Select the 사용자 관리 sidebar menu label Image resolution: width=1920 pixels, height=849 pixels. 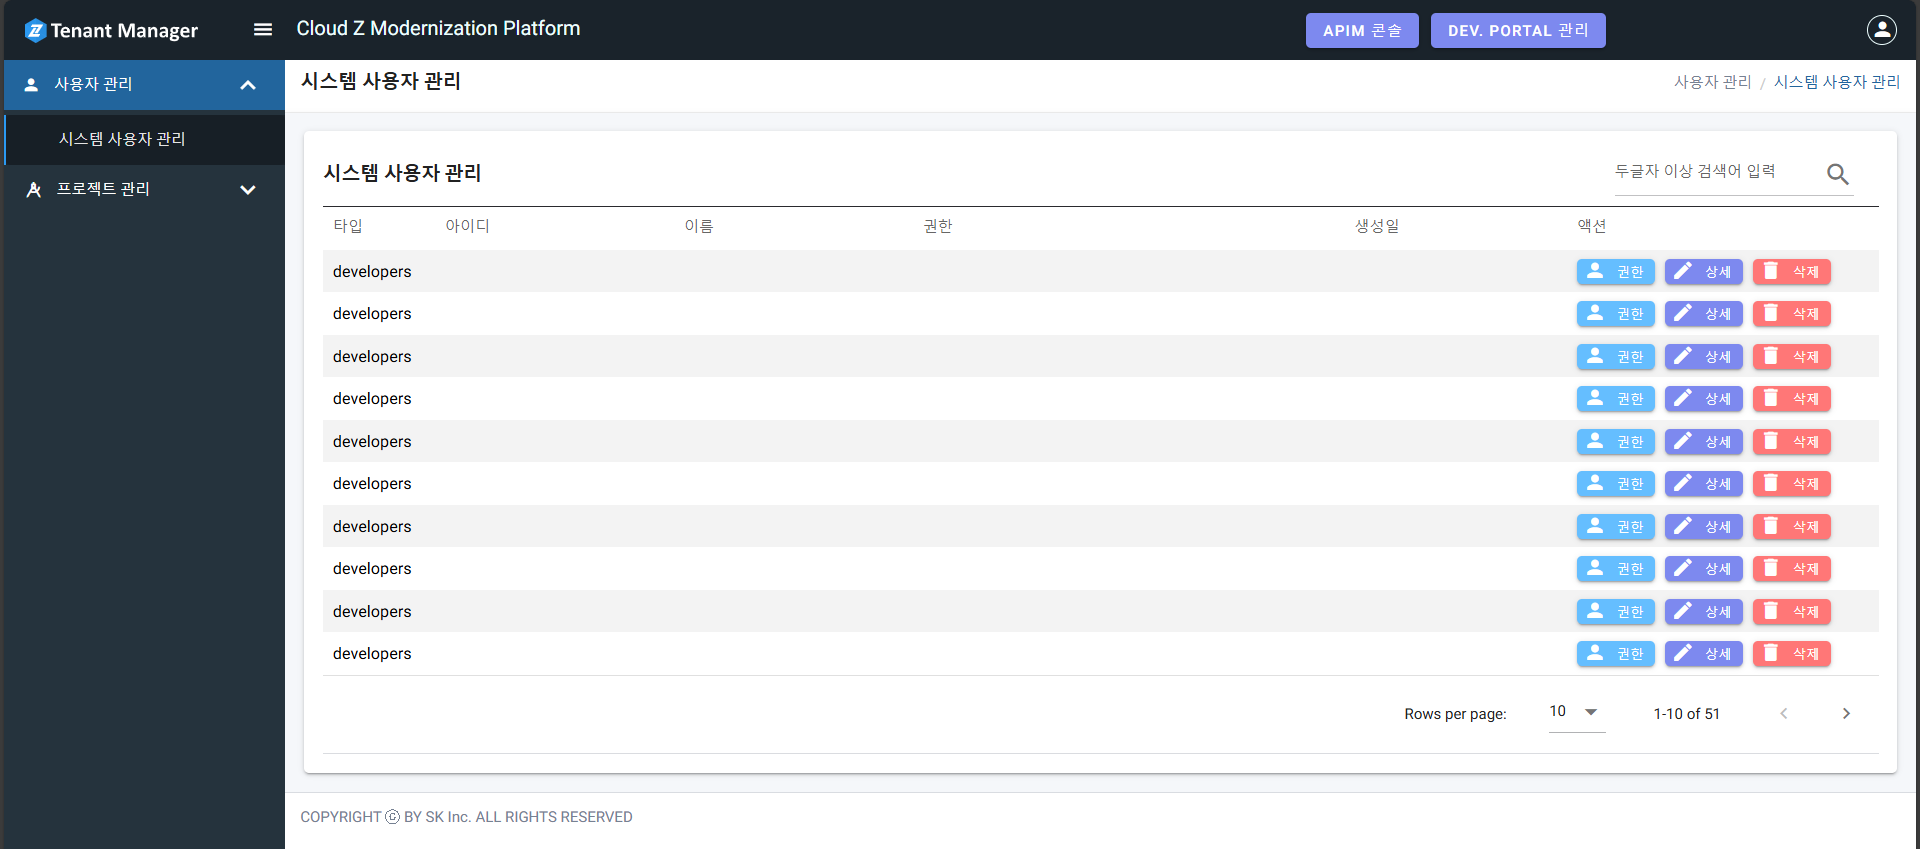93,85
